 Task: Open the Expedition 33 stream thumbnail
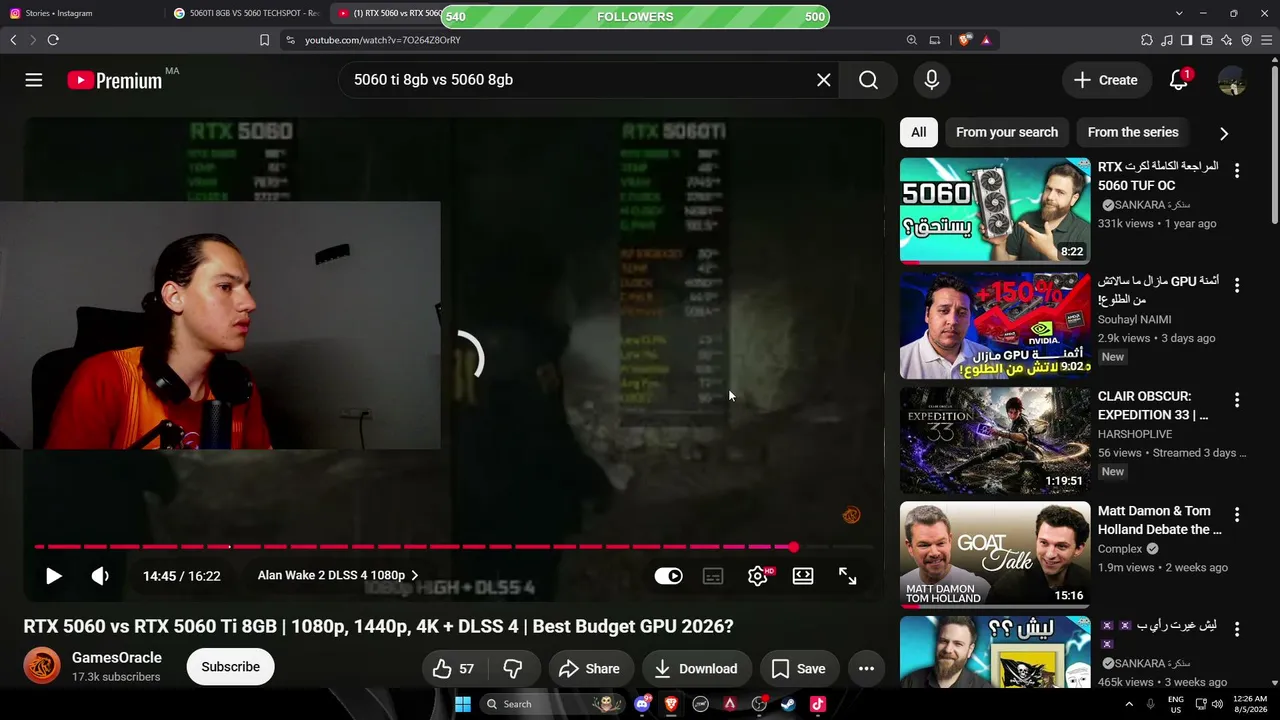click(995, 440)
